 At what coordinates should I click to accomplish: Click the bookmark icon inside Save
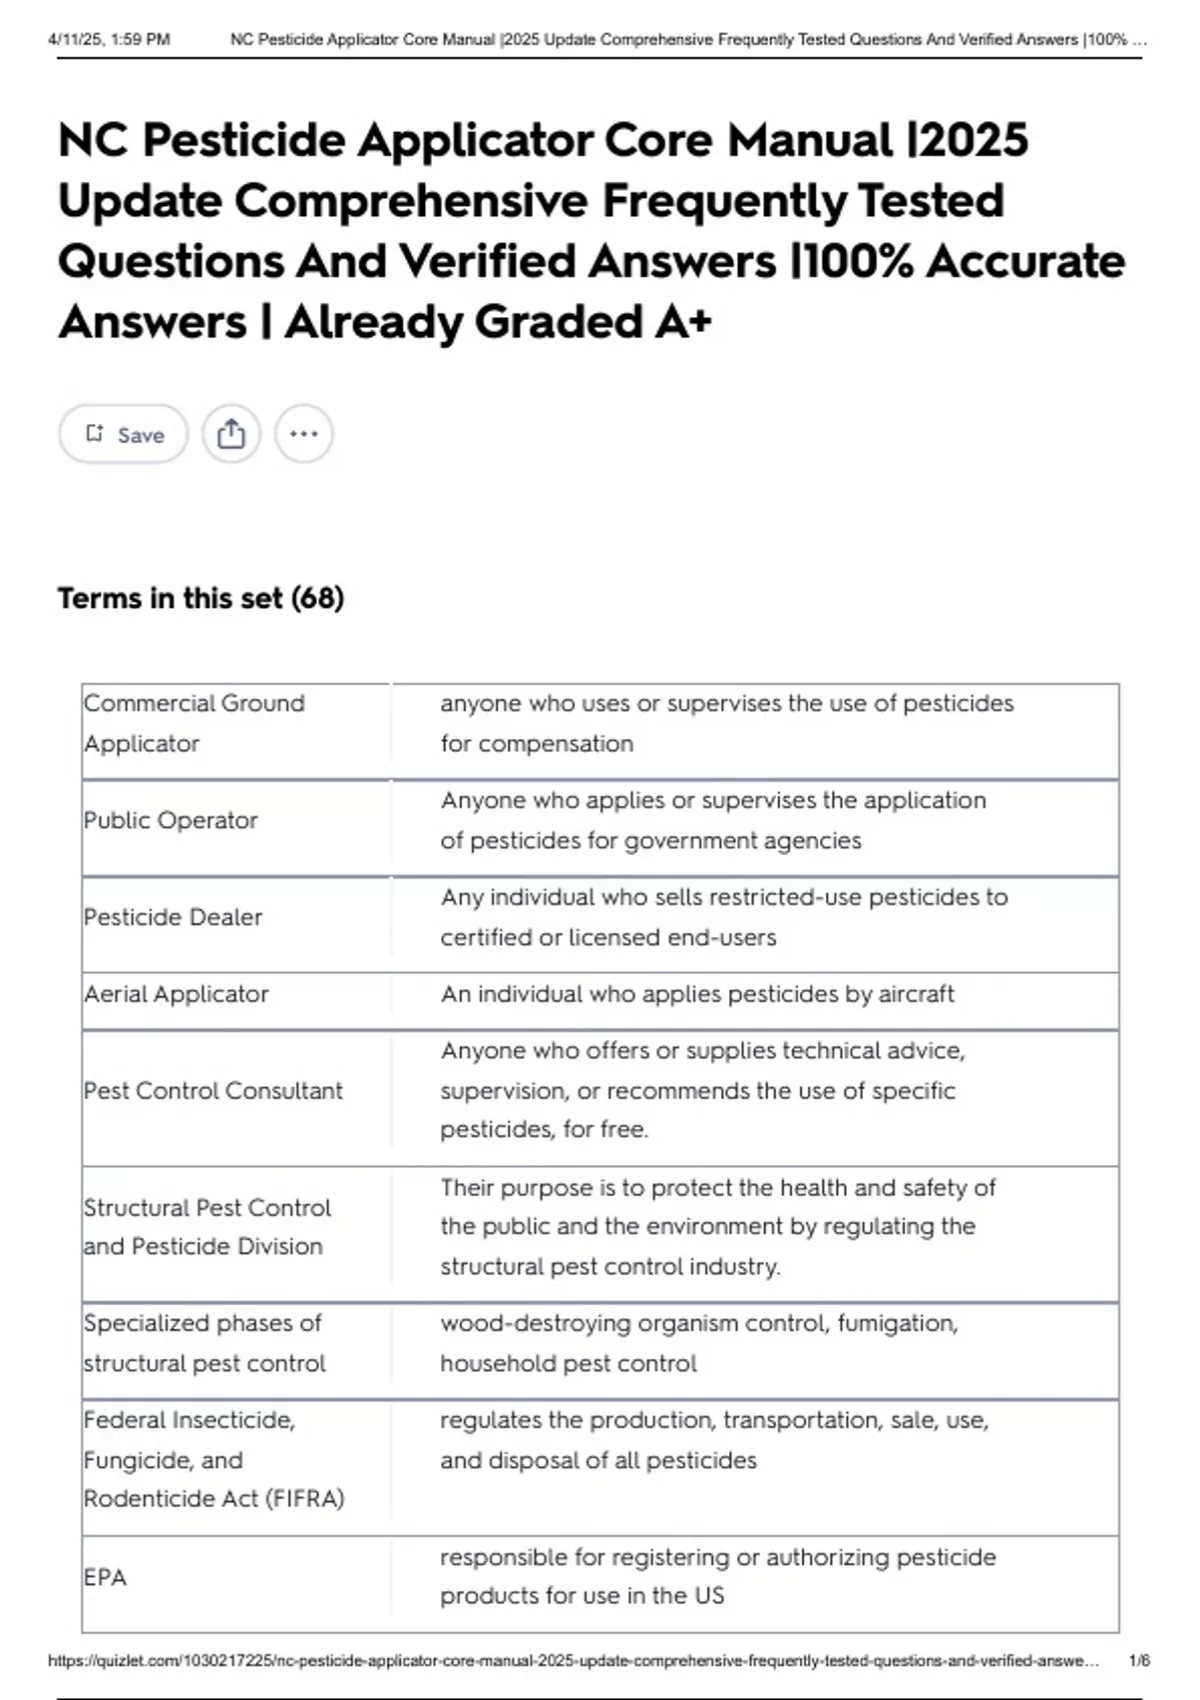click(x=95, y=434)
